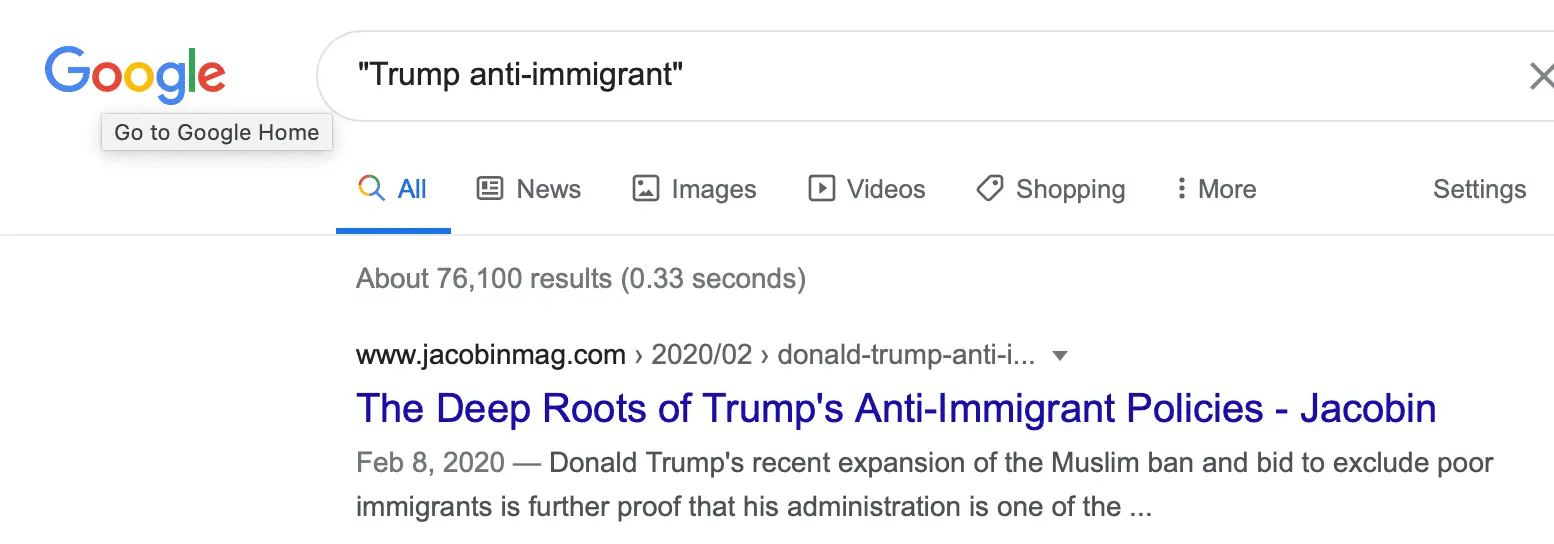Clear the search query with the X

[1541, 76]
